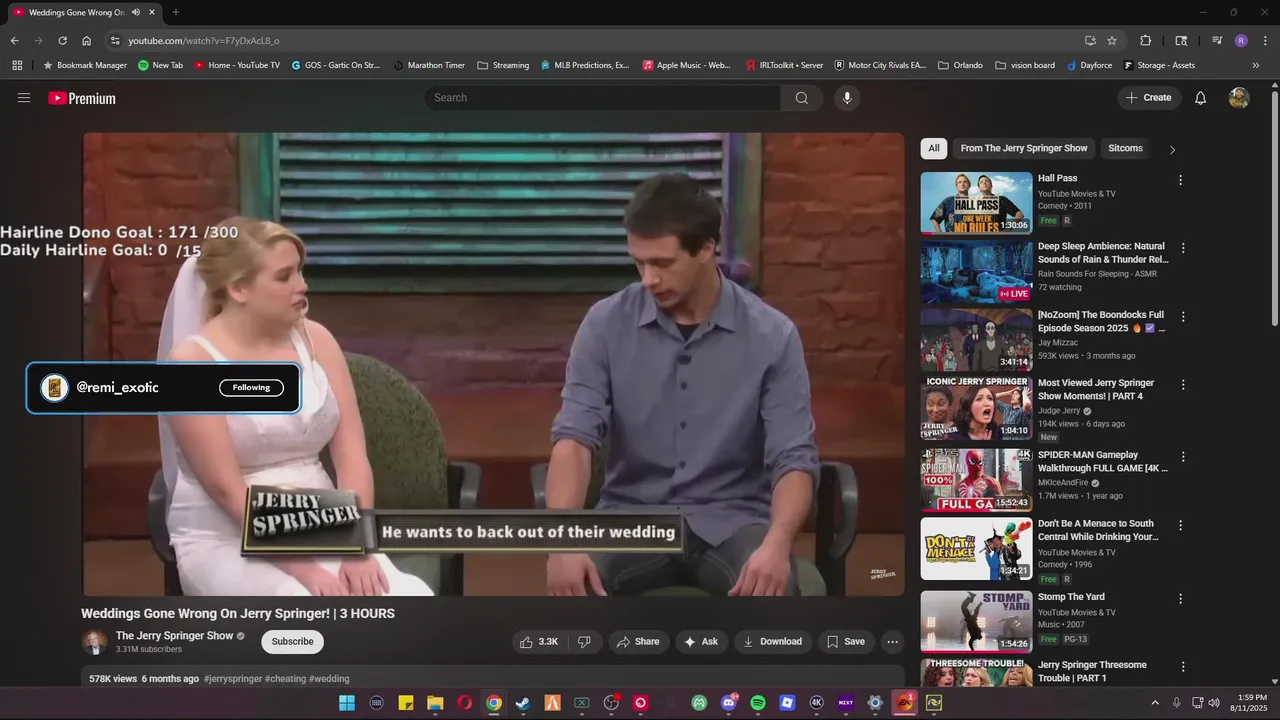Open the Streaming bookmarks folder

click(503, 65)
